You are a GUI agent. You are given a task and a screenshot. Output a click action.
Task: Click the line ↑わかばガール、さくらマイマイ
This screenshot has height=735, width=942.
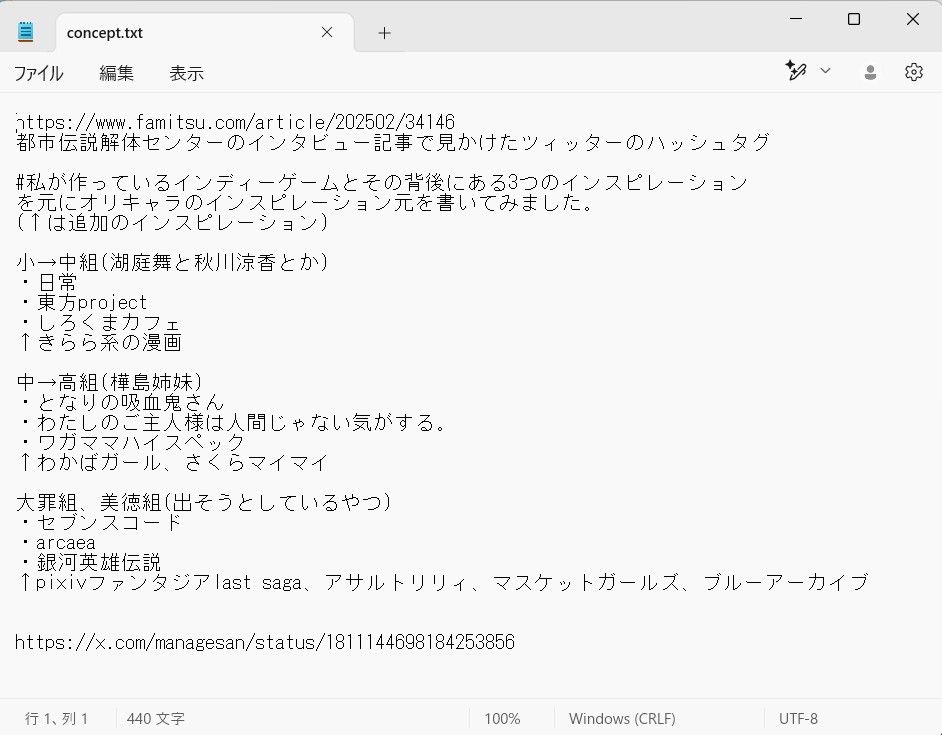[x=173, y=463]
